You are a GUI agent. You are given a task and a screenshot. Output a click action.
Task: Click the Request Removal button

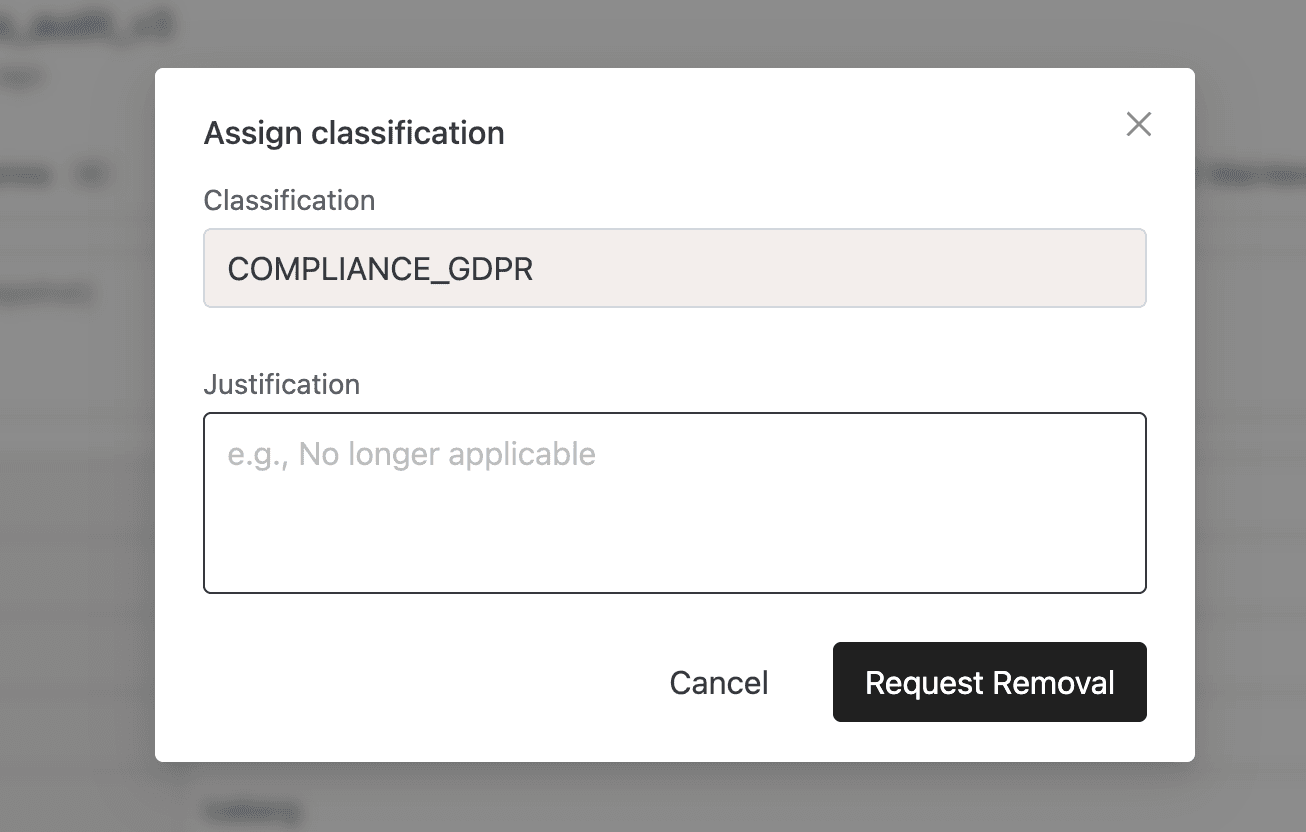coord(989,682)
